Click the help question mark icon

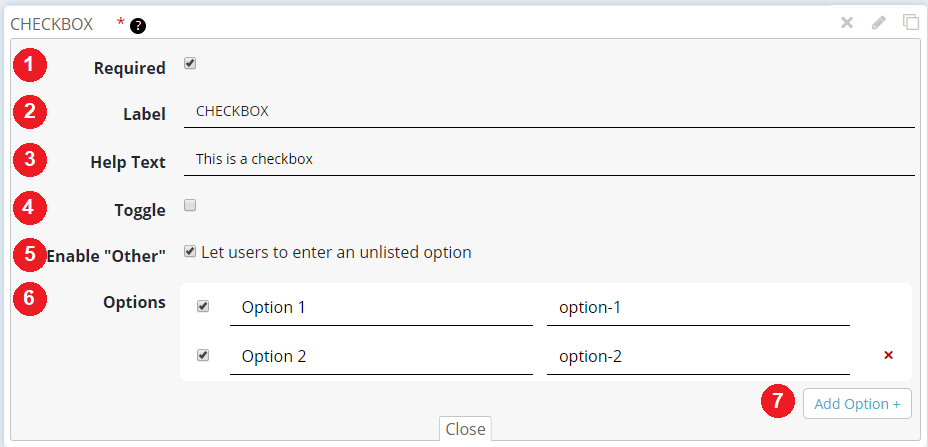[137, 24]
